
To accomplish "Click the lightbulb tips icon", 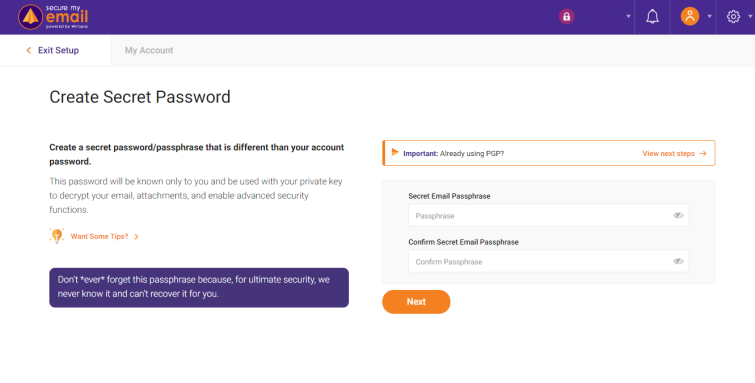I will coord(57,236).
